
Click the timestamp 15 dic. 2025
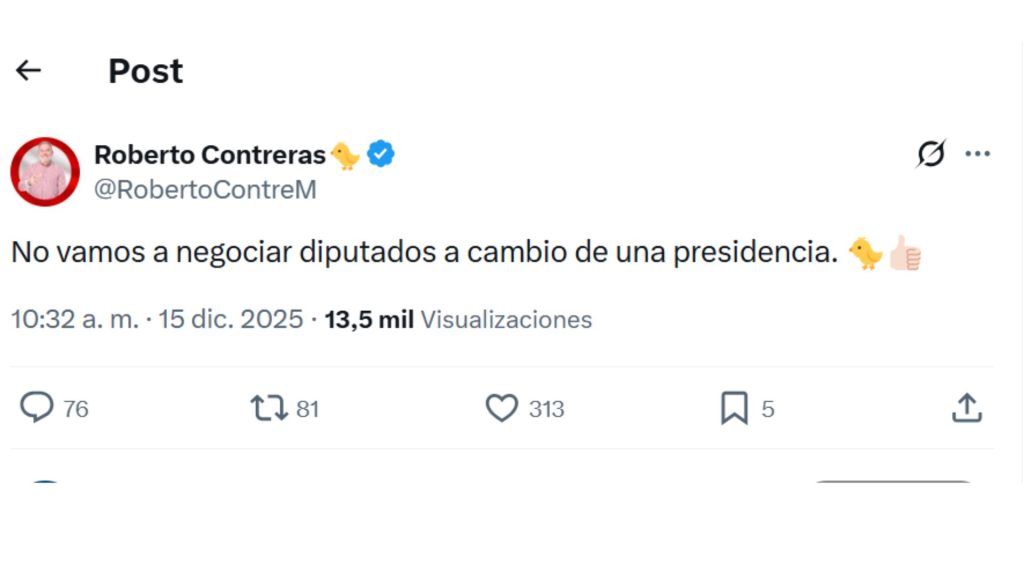click(x=231, y=319)
